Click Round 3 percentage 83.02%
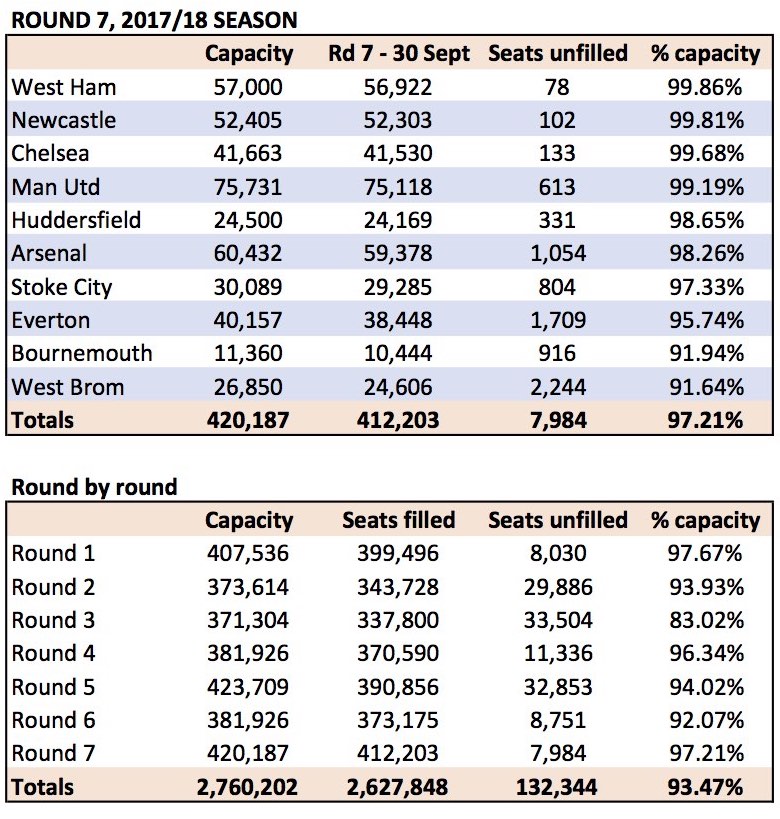 coord(706,621)
